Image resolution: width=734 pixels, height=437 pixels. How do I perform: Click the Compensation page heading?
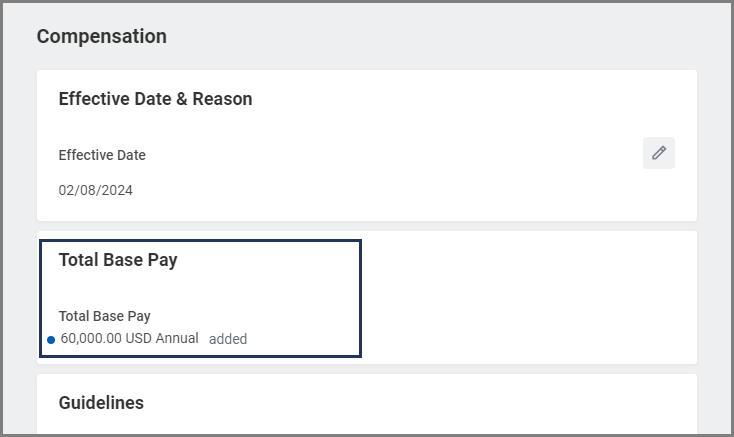click(102, 37)
